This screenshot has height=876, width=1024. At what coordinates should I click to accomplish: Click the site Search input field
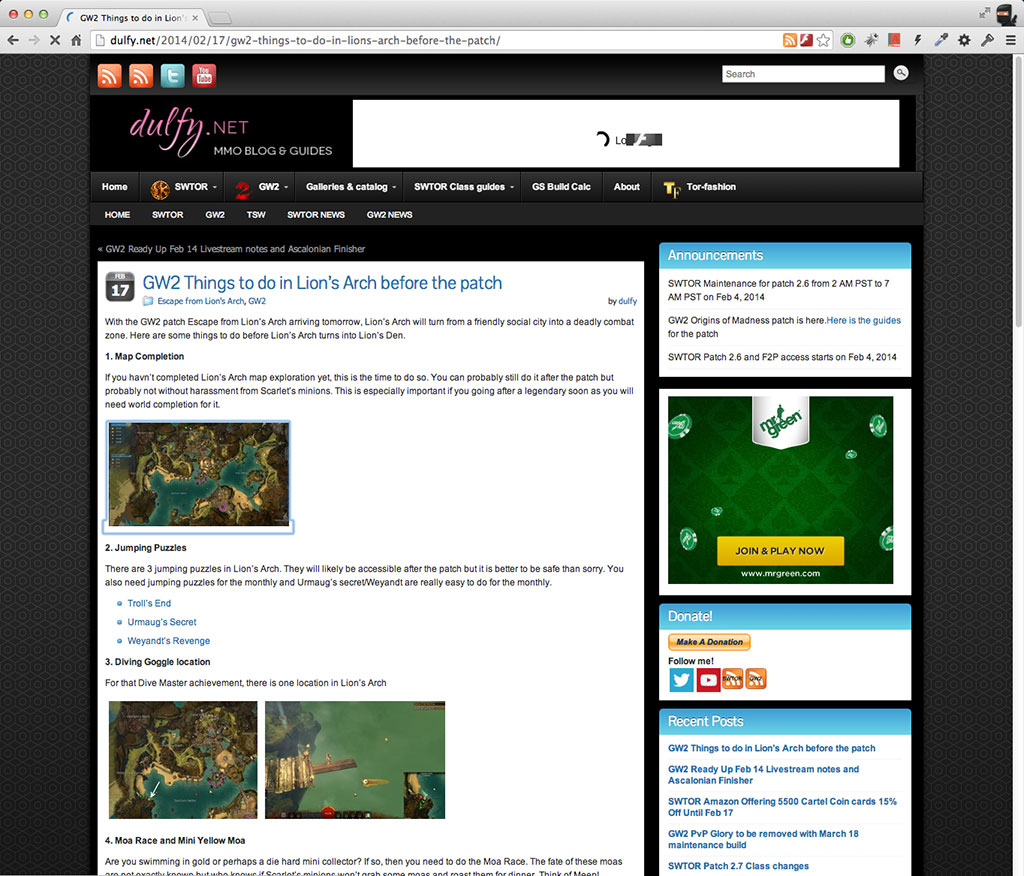[x=803, y=74]
